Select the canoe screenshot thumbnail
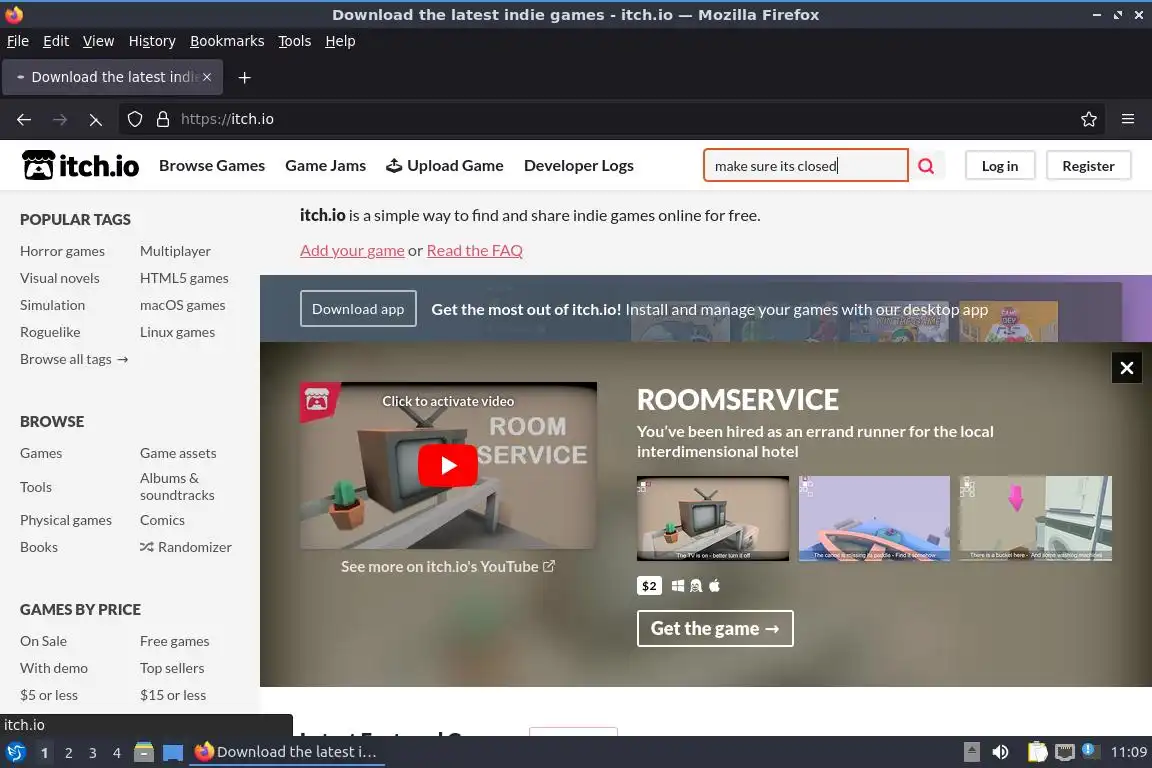The width and height of the screenshot is (1152, 768). pos(874,518)
